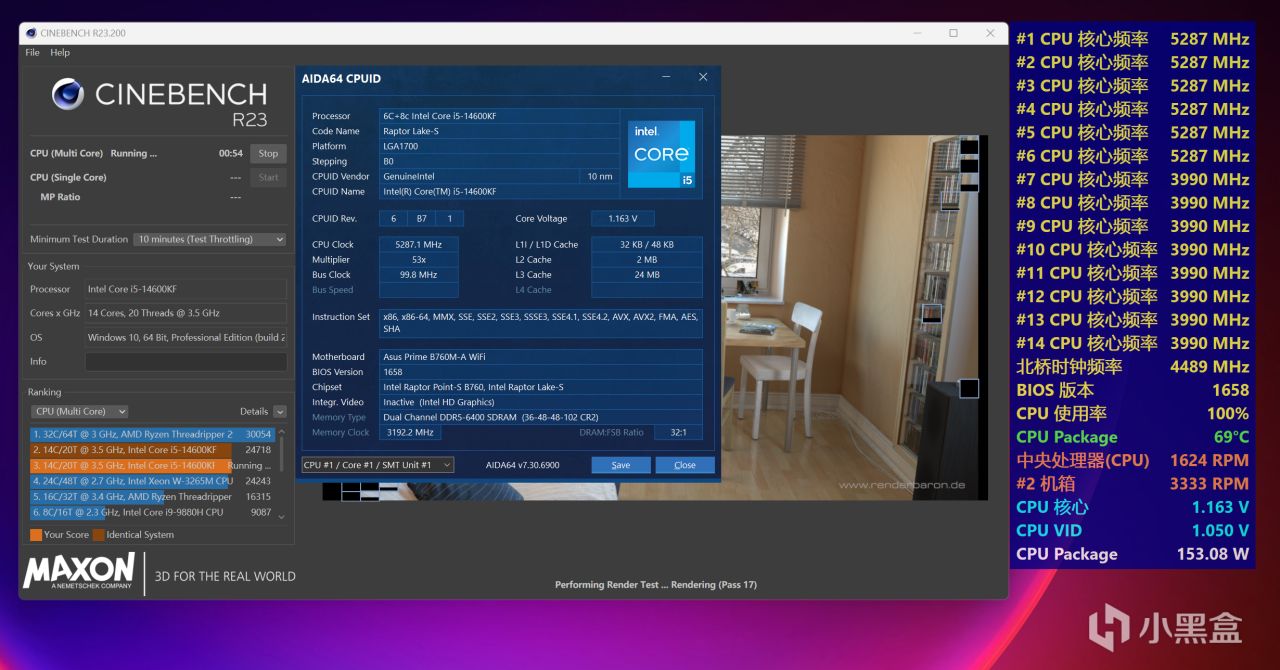
Task: Click the CPU (Multi Core) Running label
Action: pyautogui.click(x=94, y=153)
